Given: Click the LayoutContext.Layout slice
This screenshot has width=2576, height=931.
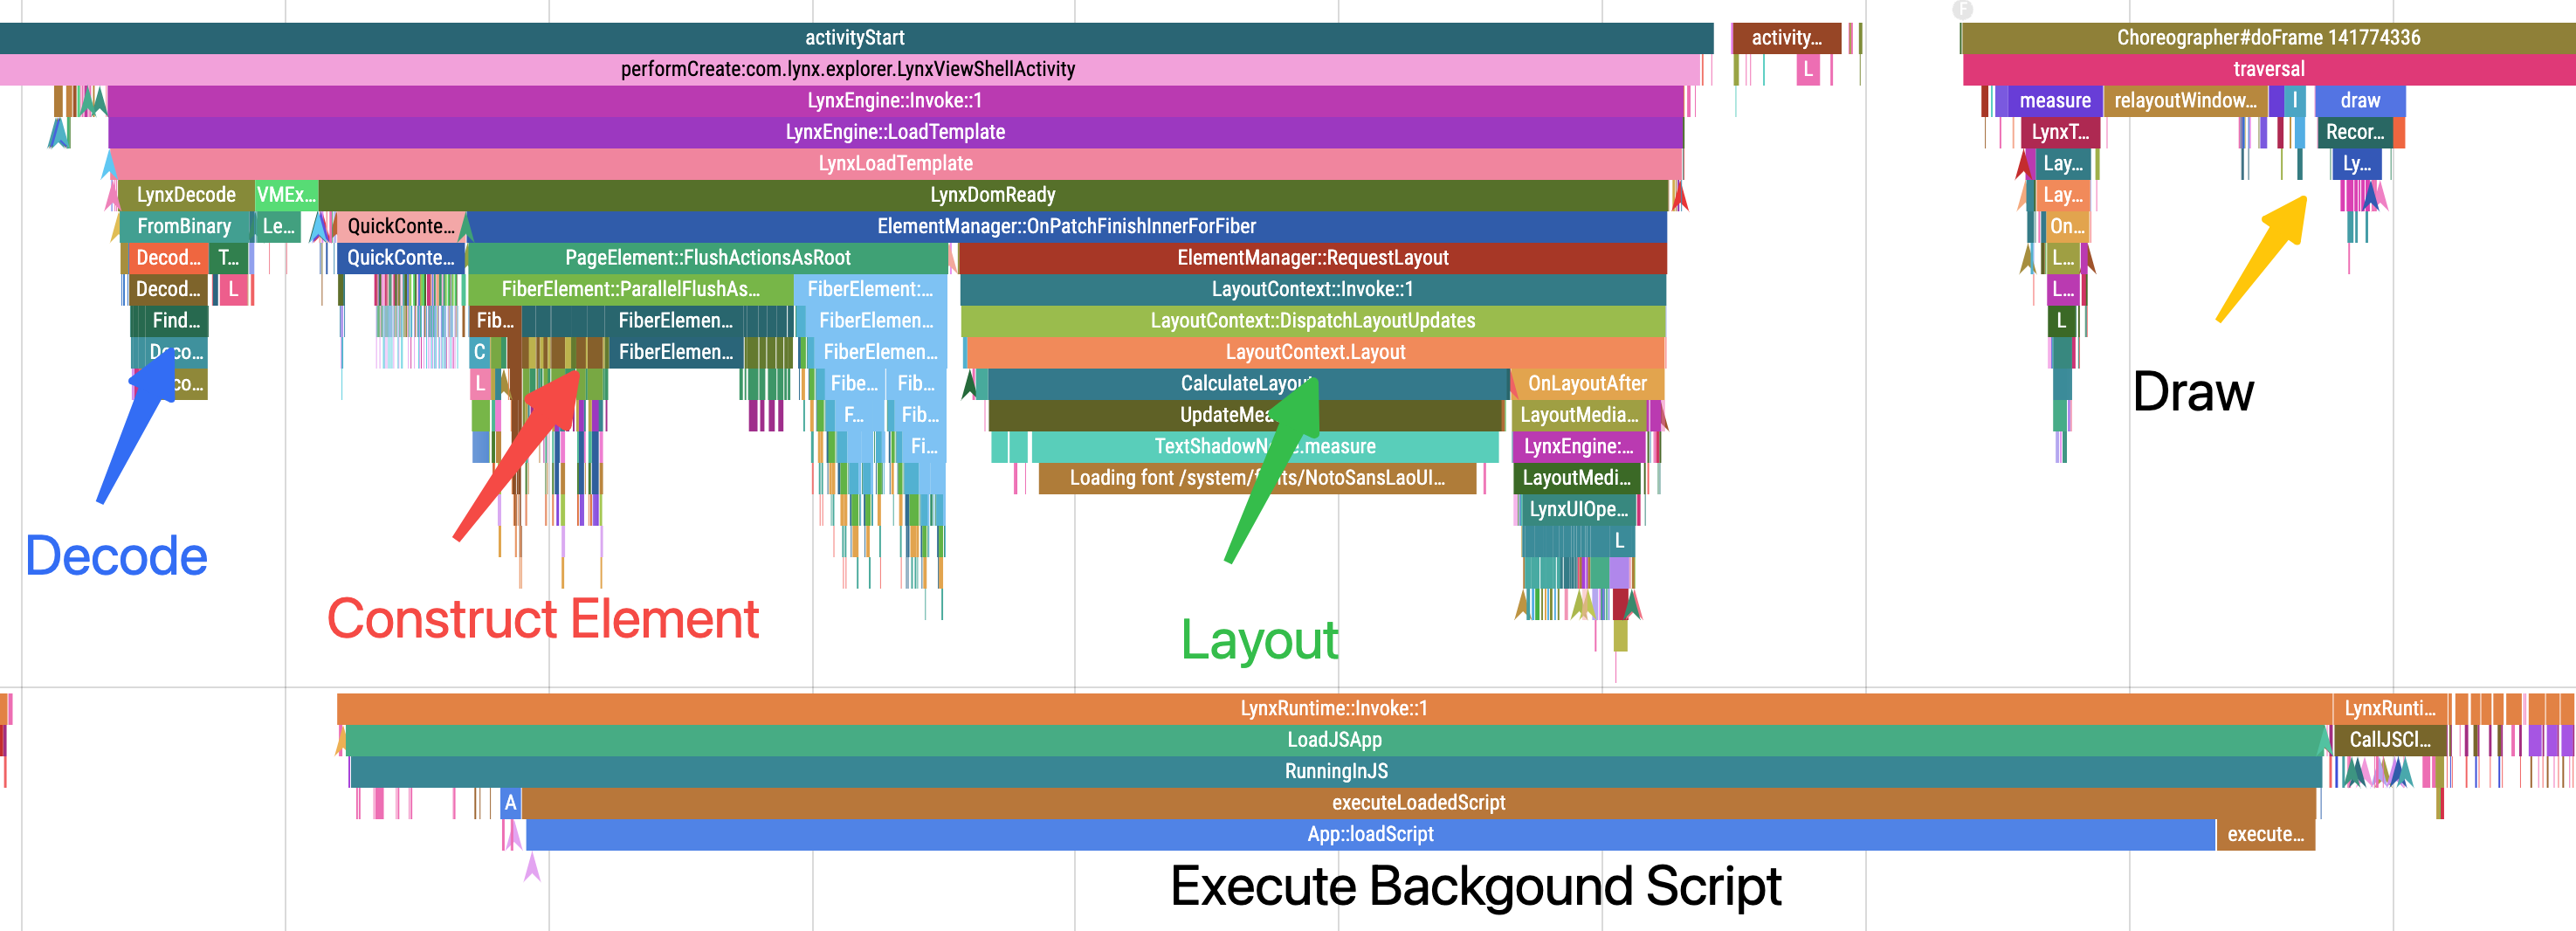Looking at the screenshot, I should (1315, 352).
